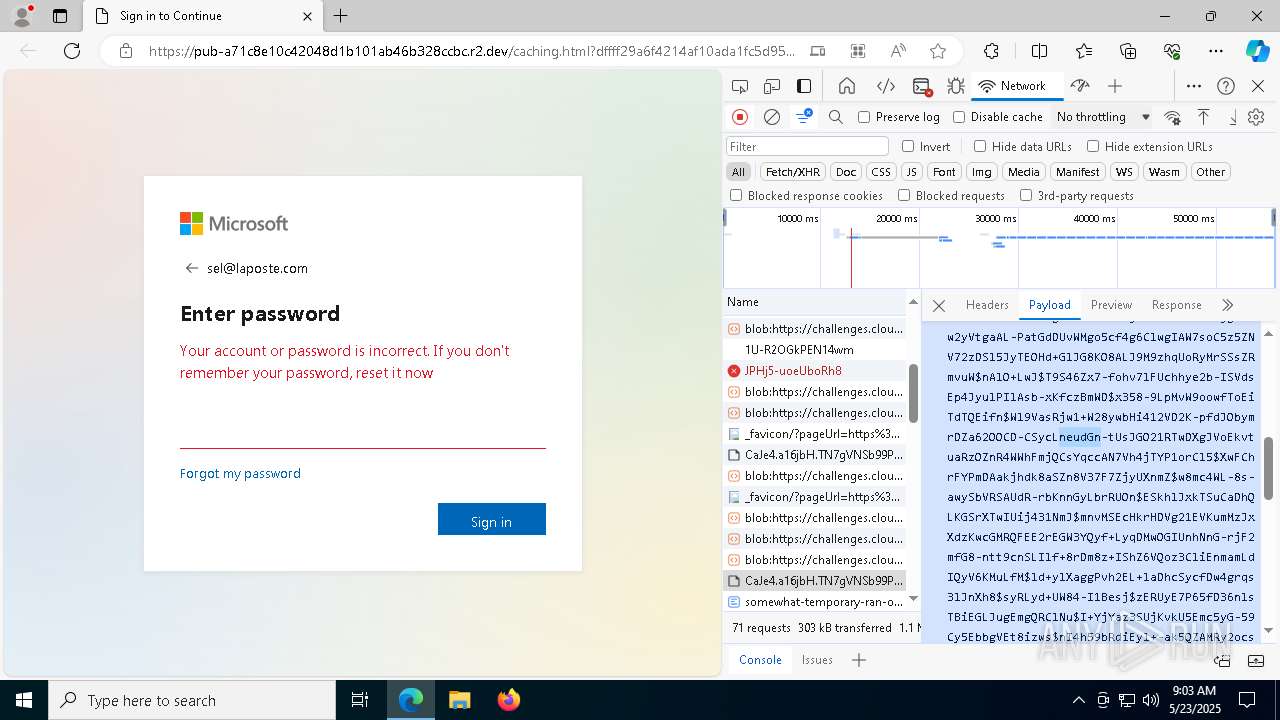Stop recording network log
Viewport: 1280px width, 720px height.
[740, 117]
